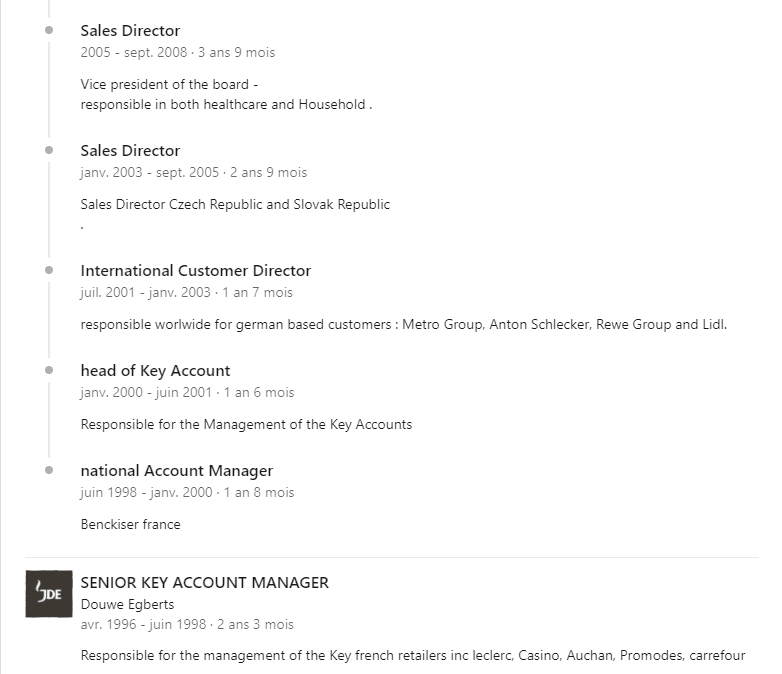This screenshot has width=782, height=674.
Task: Click the timeline dot beside International Customer Director
Action: (49, 270)
